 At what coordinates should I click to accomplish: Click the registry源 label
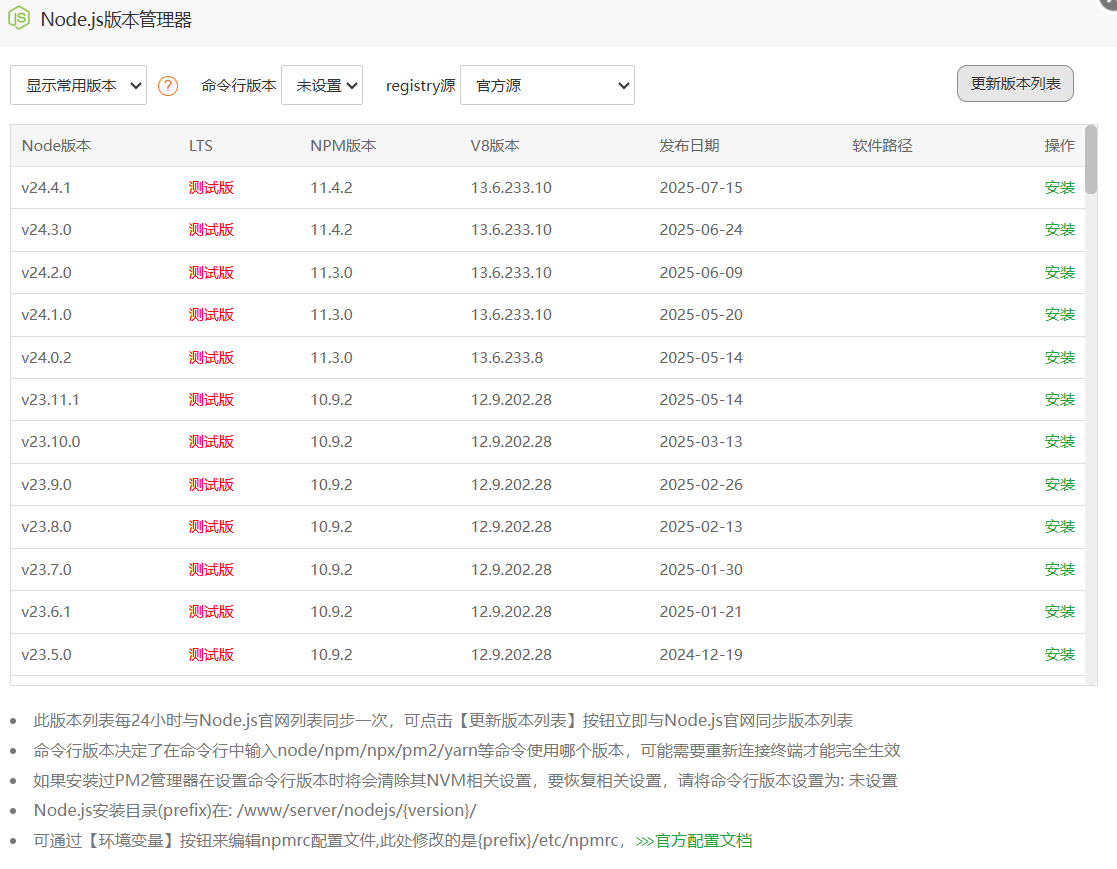coord(420,85)
